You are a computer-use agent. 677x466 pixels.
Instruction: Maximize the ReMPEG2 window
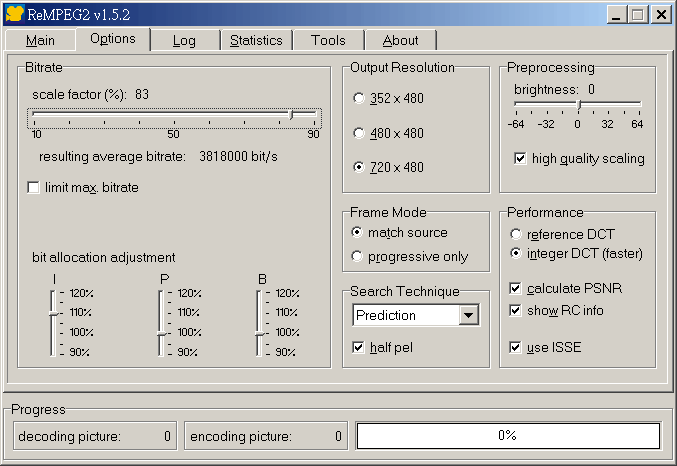(638, 15)
